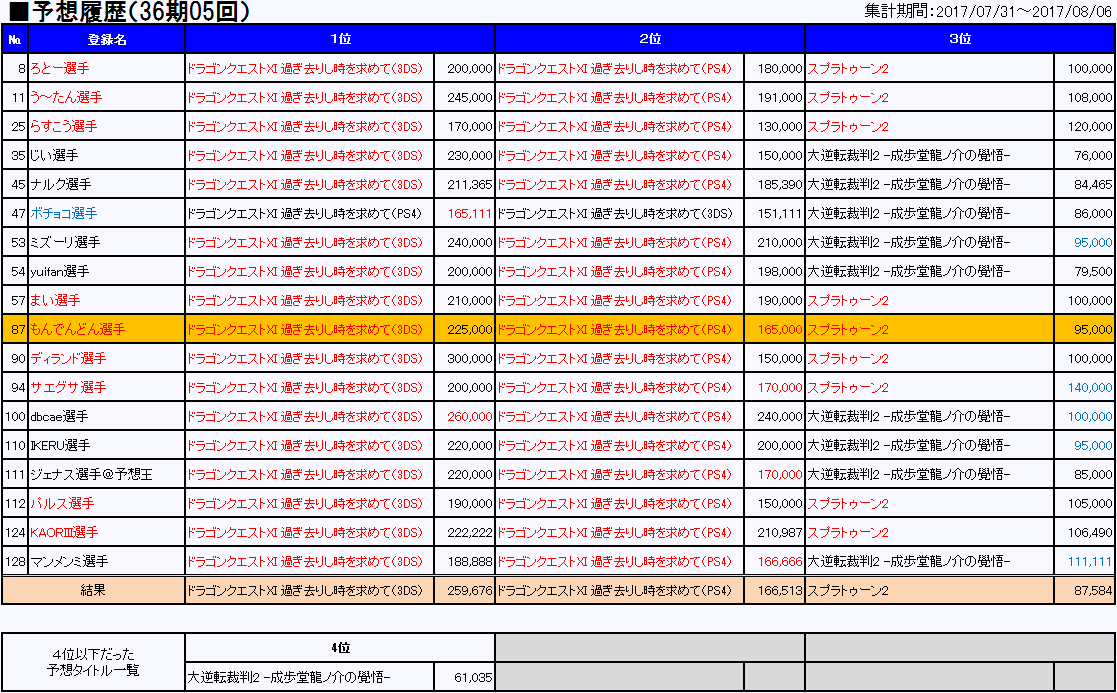Click the value 105,000

click(1090, 504)
